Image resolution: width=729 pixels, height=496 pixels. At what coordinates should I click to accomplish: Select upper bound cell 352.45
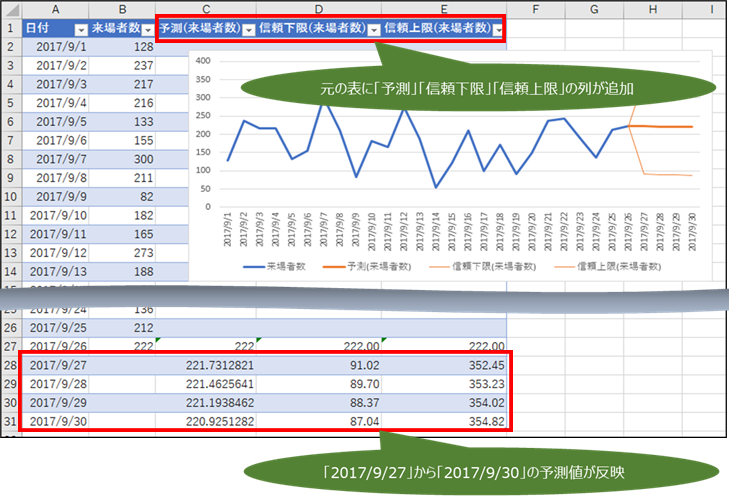point(444,365)
